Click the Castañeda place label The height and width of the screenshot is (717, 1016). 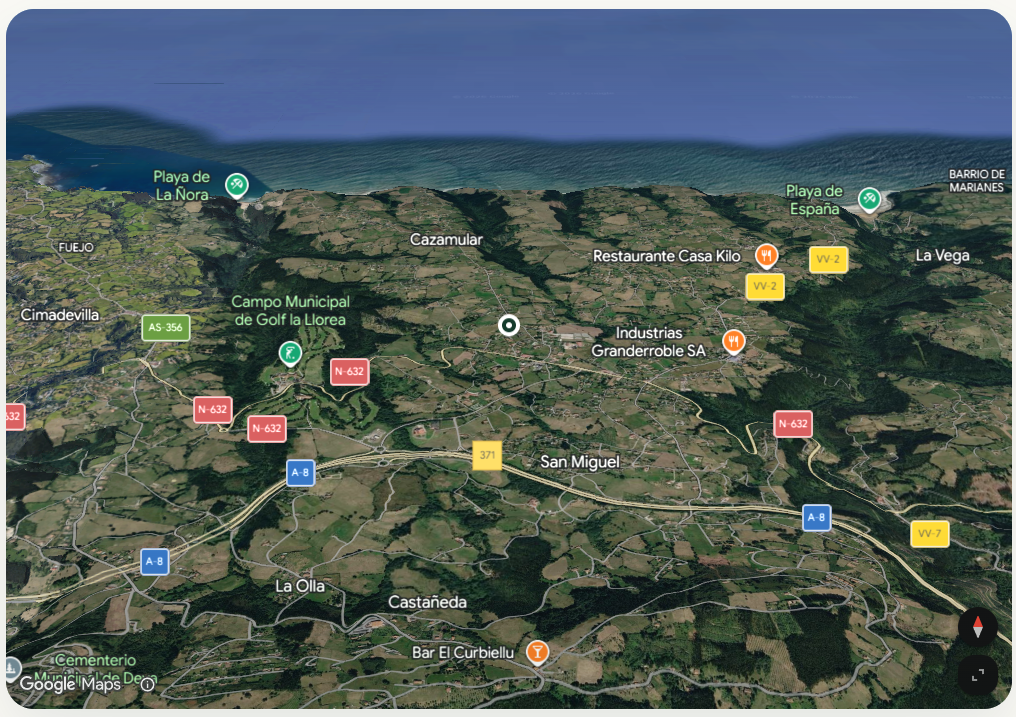(x=427, y=602)
